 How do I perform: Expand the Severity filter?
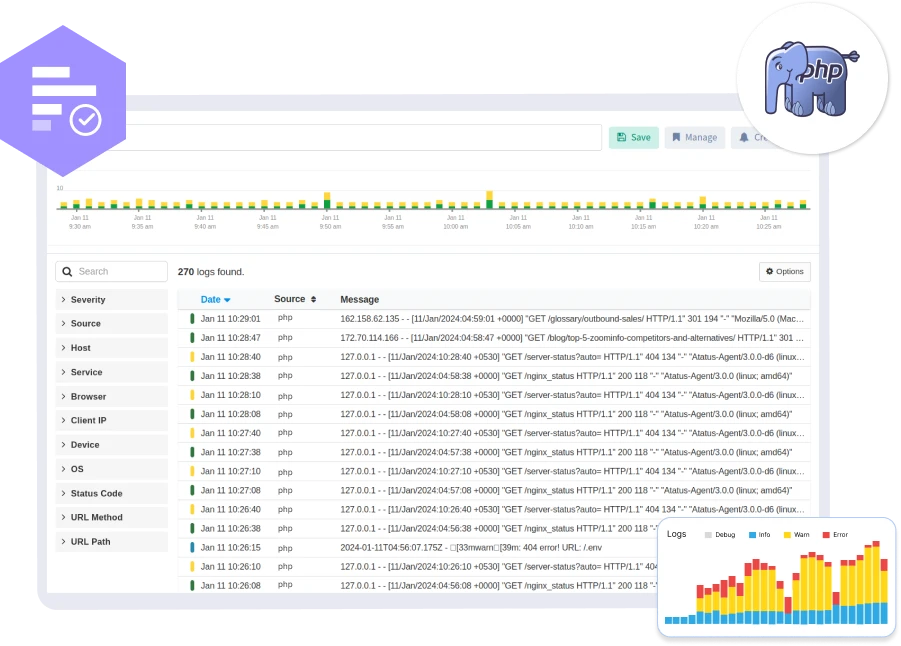[x=111, y=299]
